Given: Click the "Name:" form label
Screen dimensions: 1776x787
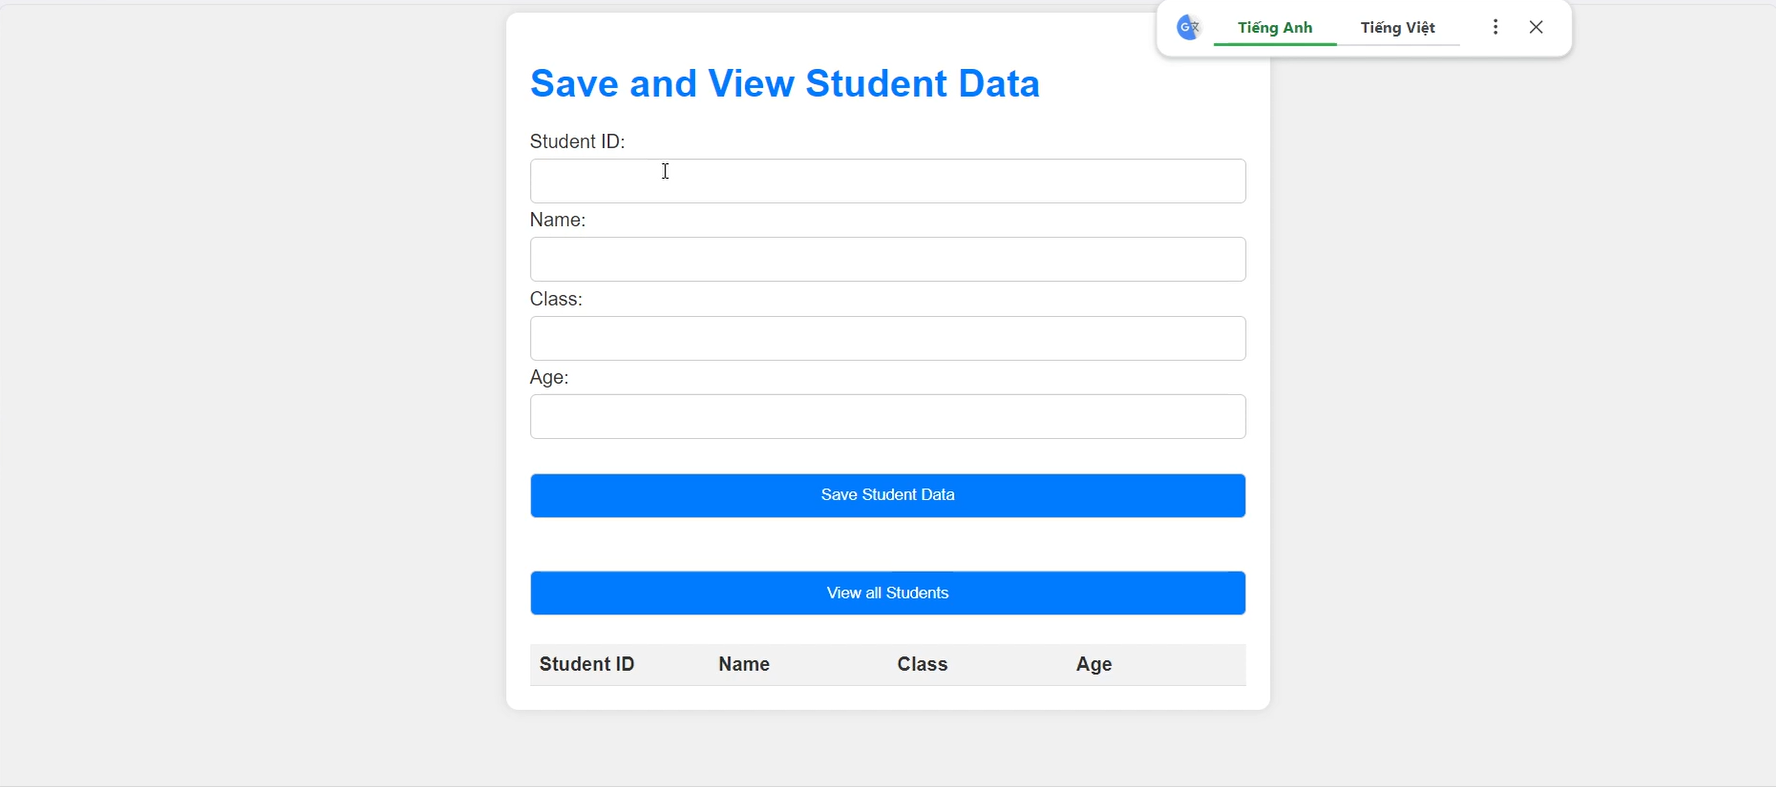Looking at the screenshot, I should 558,220.
